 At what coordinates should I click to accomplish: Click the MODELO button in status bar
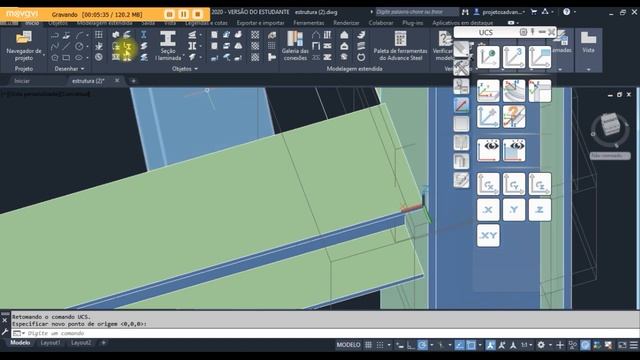348,345
